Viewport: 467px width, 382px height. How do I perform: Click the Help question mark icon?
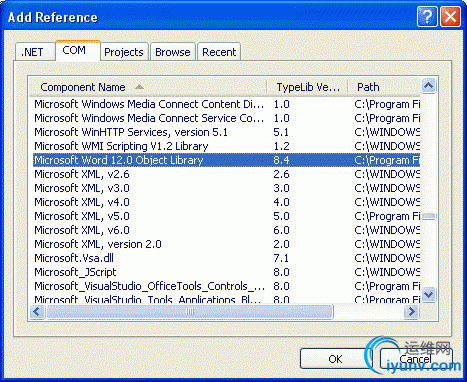(x=427, y=16)
